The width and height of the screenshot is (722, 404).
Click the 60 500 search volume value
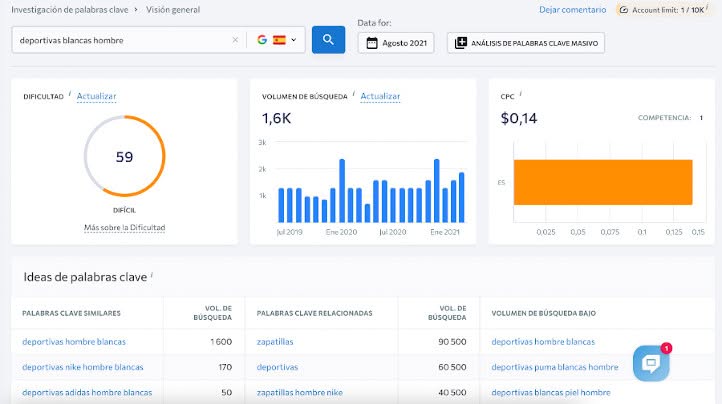pyautogui.click(x=452, y=367)
